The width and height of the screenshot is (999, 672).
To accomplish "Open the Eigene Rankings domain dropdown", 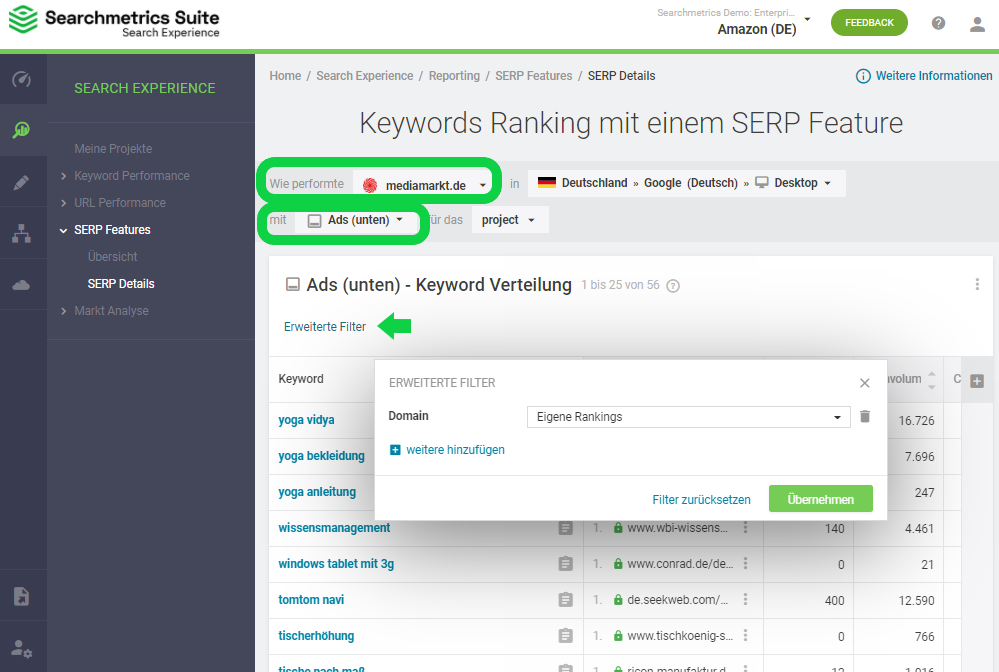I will click(x=689, y=417).
